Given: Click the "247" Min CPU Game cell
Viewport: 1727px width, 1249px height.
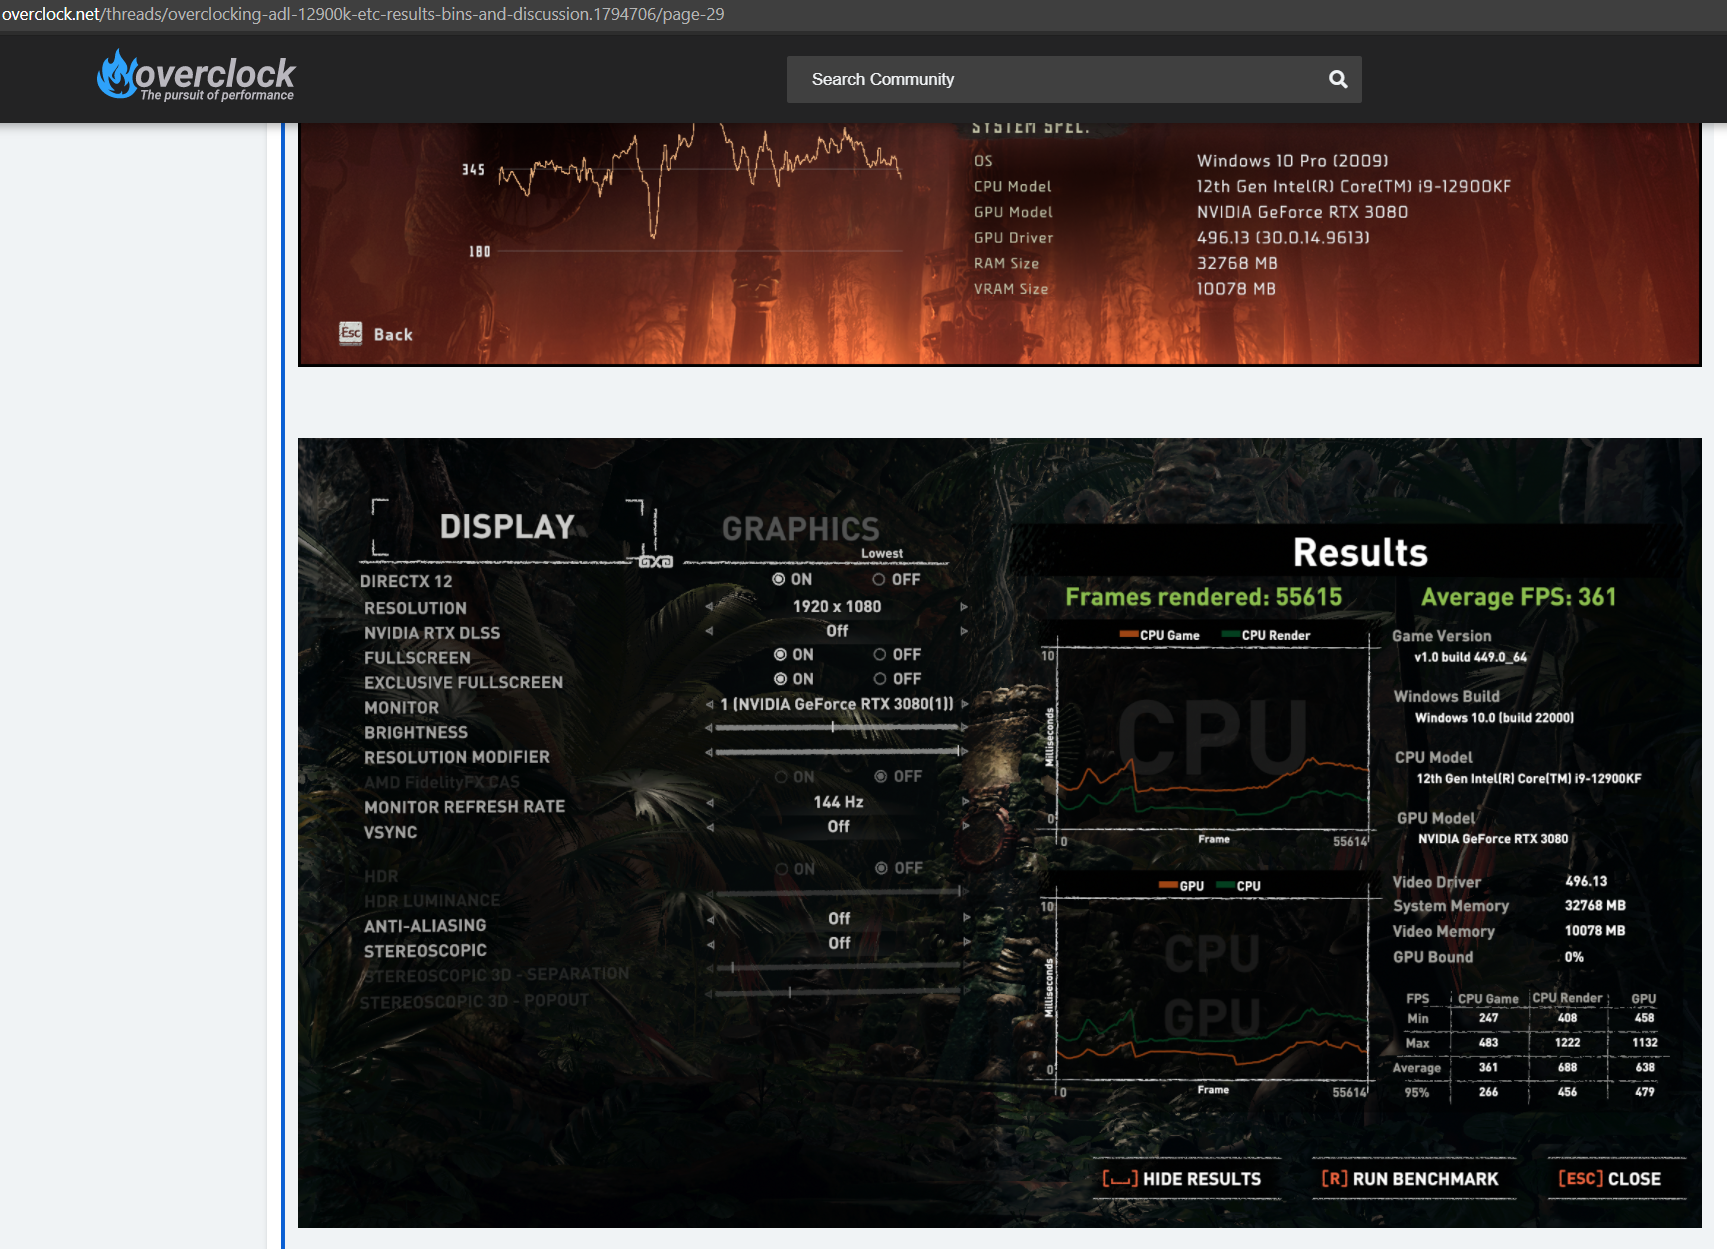Looking at the screenshot, I should tap(1488, 1018).
